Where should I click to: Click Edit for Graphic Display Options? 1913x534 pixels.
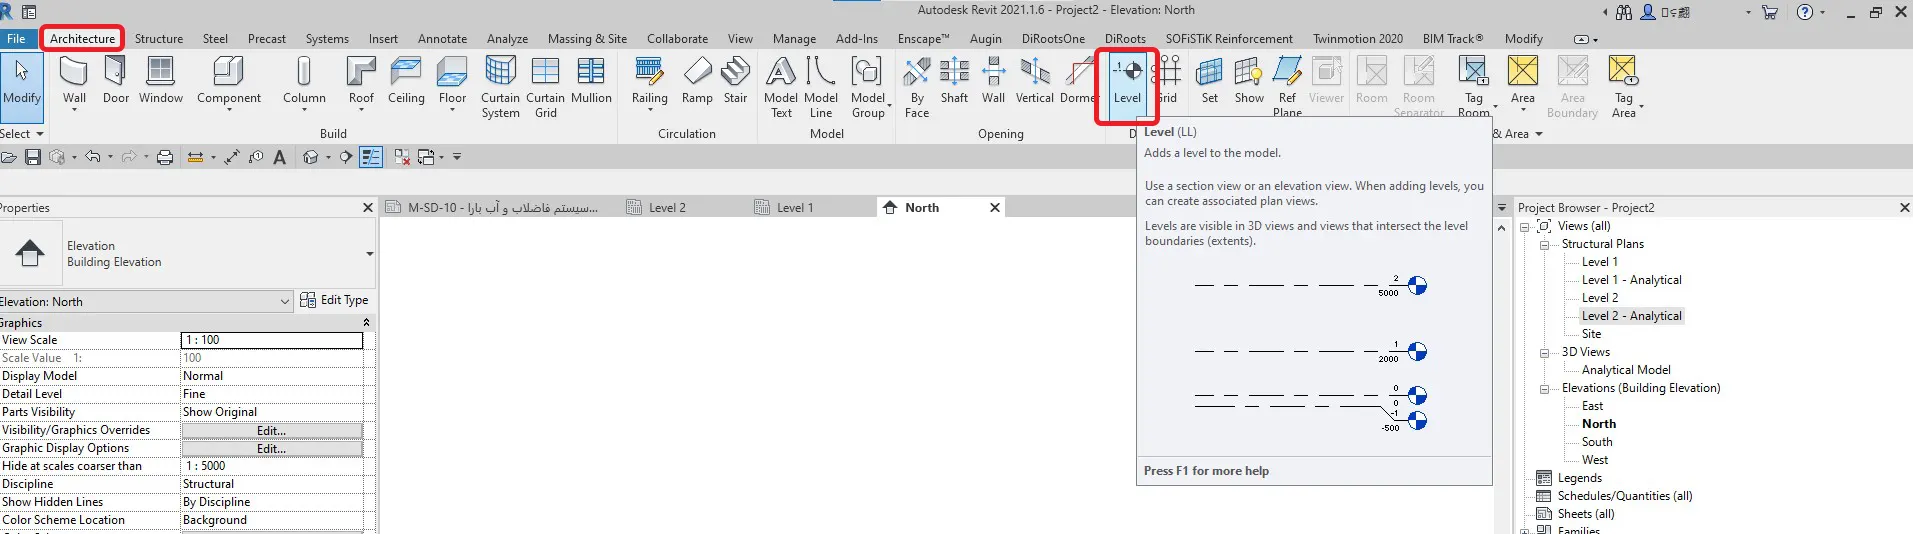click(x=271, y=448)
